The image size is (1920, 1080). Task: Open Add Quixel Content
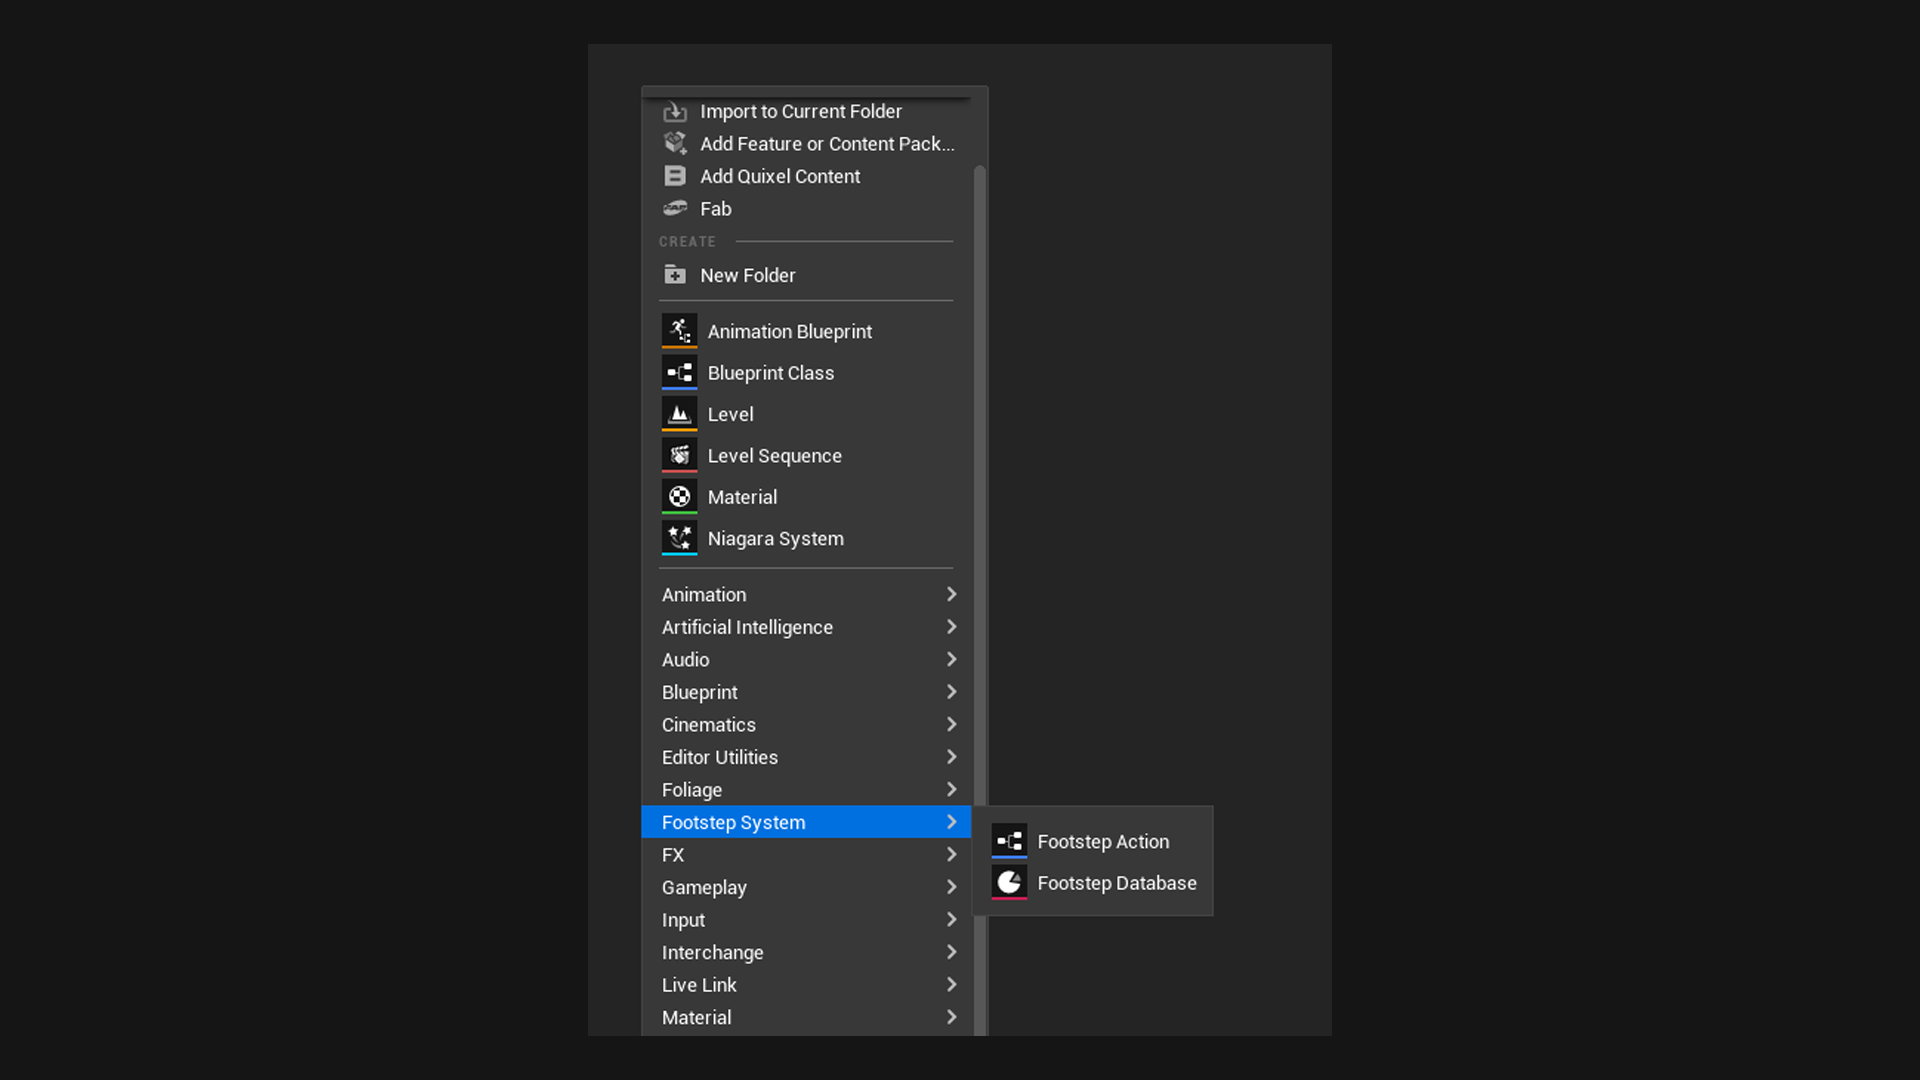click(x=806, y=176)
